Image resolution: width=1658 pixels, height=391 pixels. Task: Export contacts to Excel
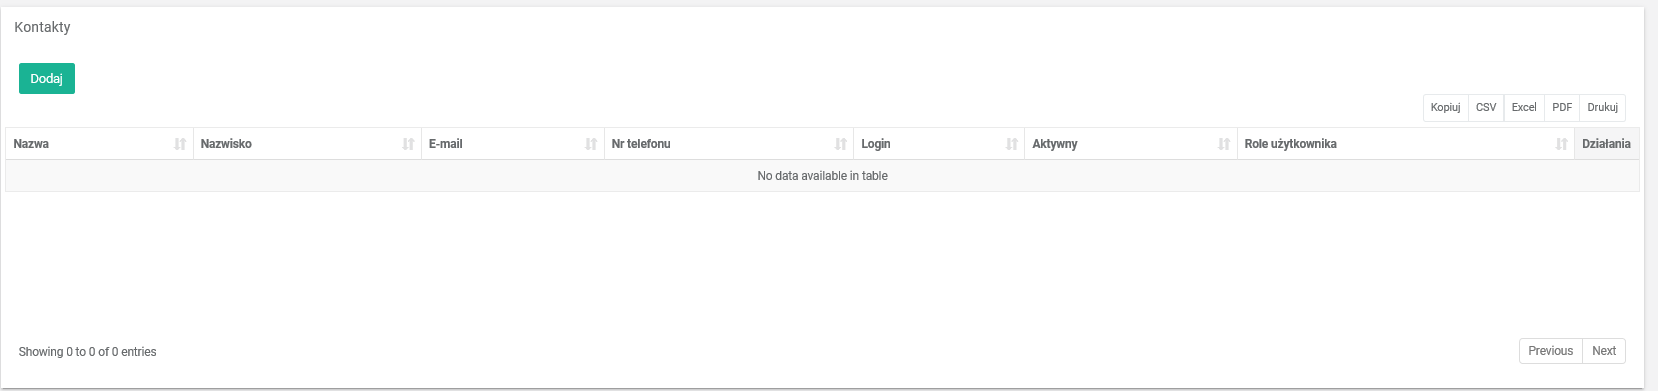(x=1524, y=107)
